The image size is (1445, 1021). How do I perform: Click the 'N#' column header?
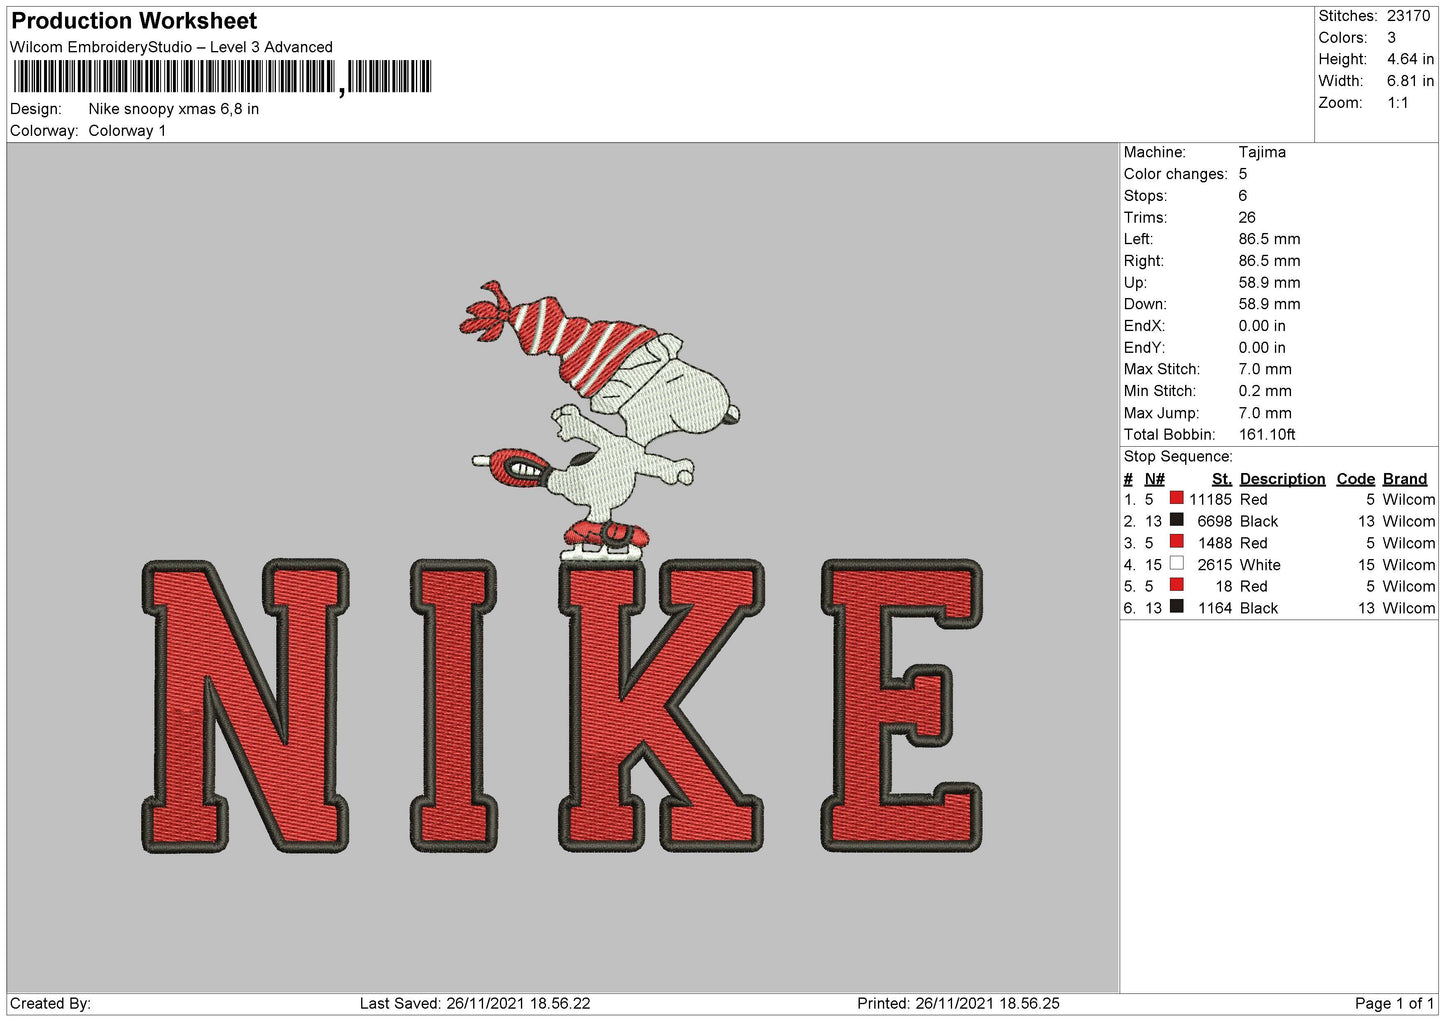click(1155, 479)
